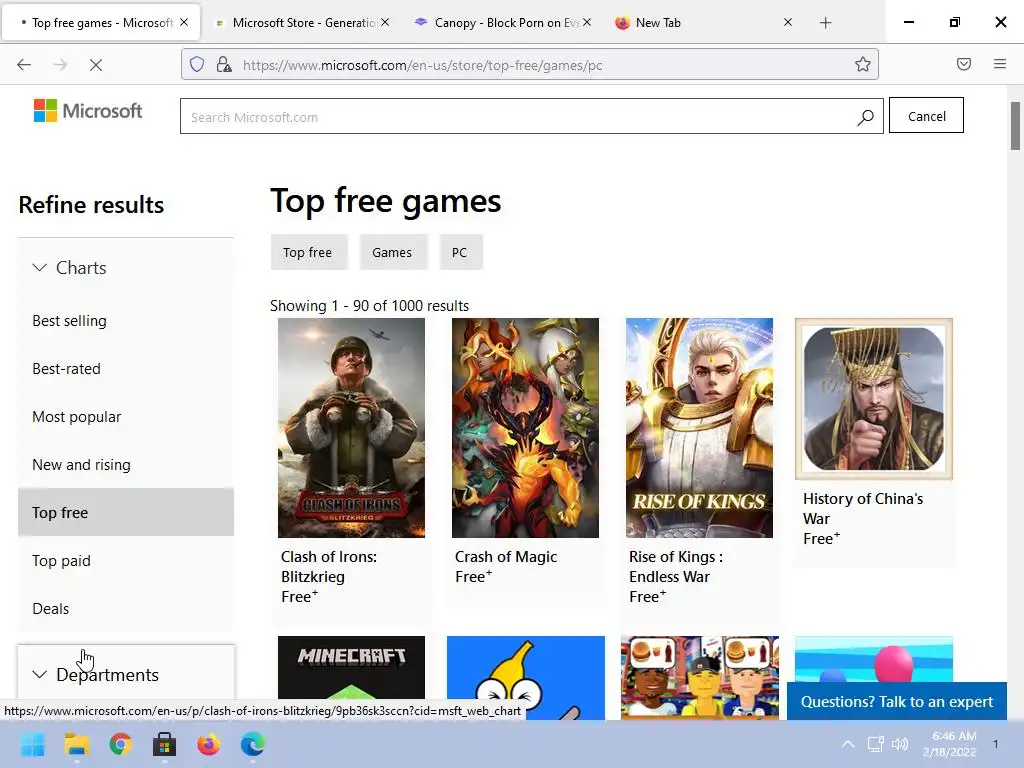Open Rise of Kings cover art
Screen dimensions: 1024x768
pos(699,428)
